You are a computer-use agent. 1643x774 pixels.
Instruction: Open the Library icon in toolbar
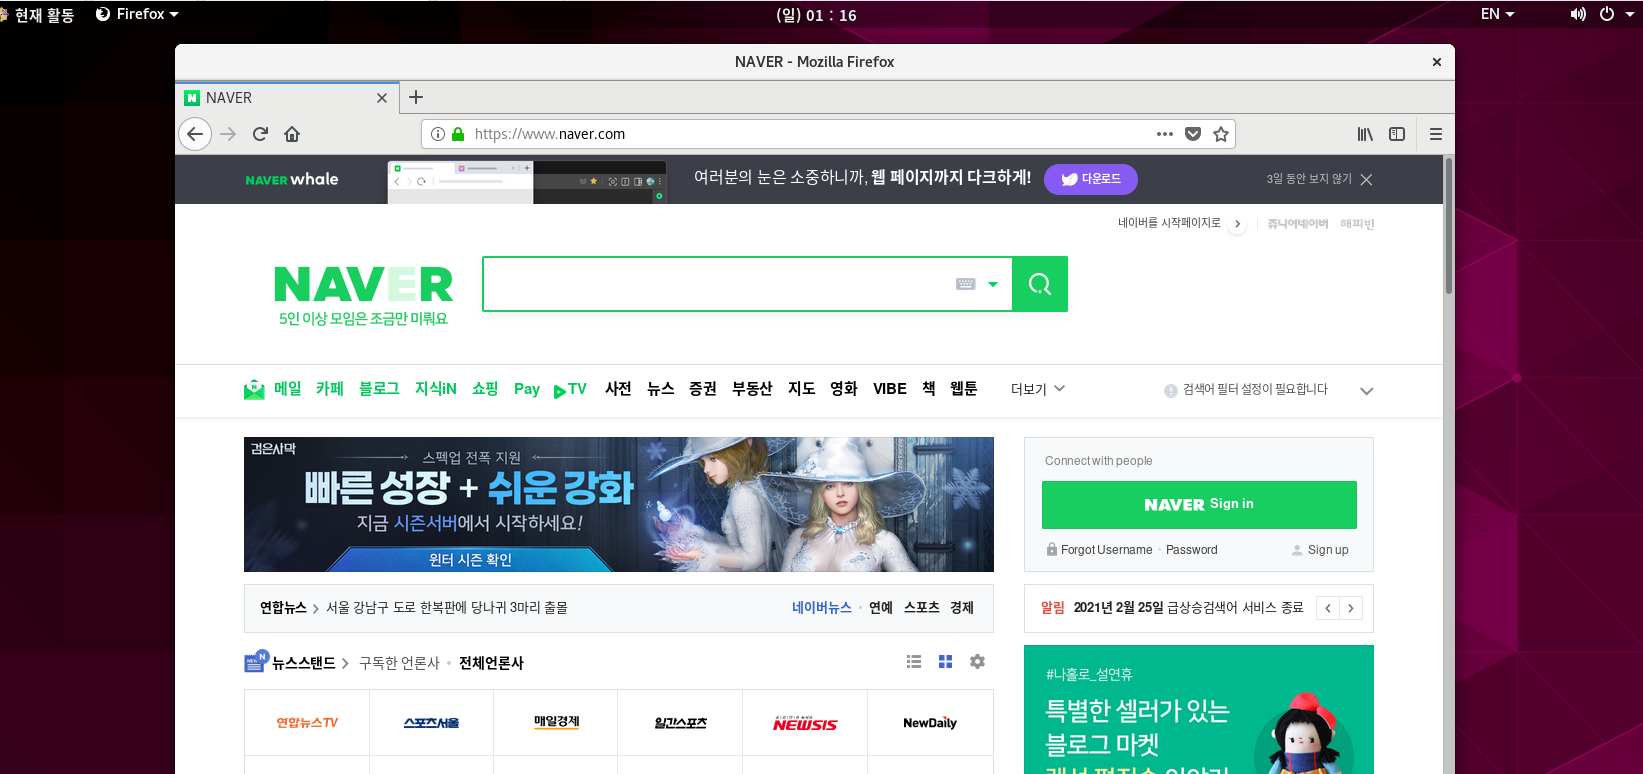[1365, 134]
